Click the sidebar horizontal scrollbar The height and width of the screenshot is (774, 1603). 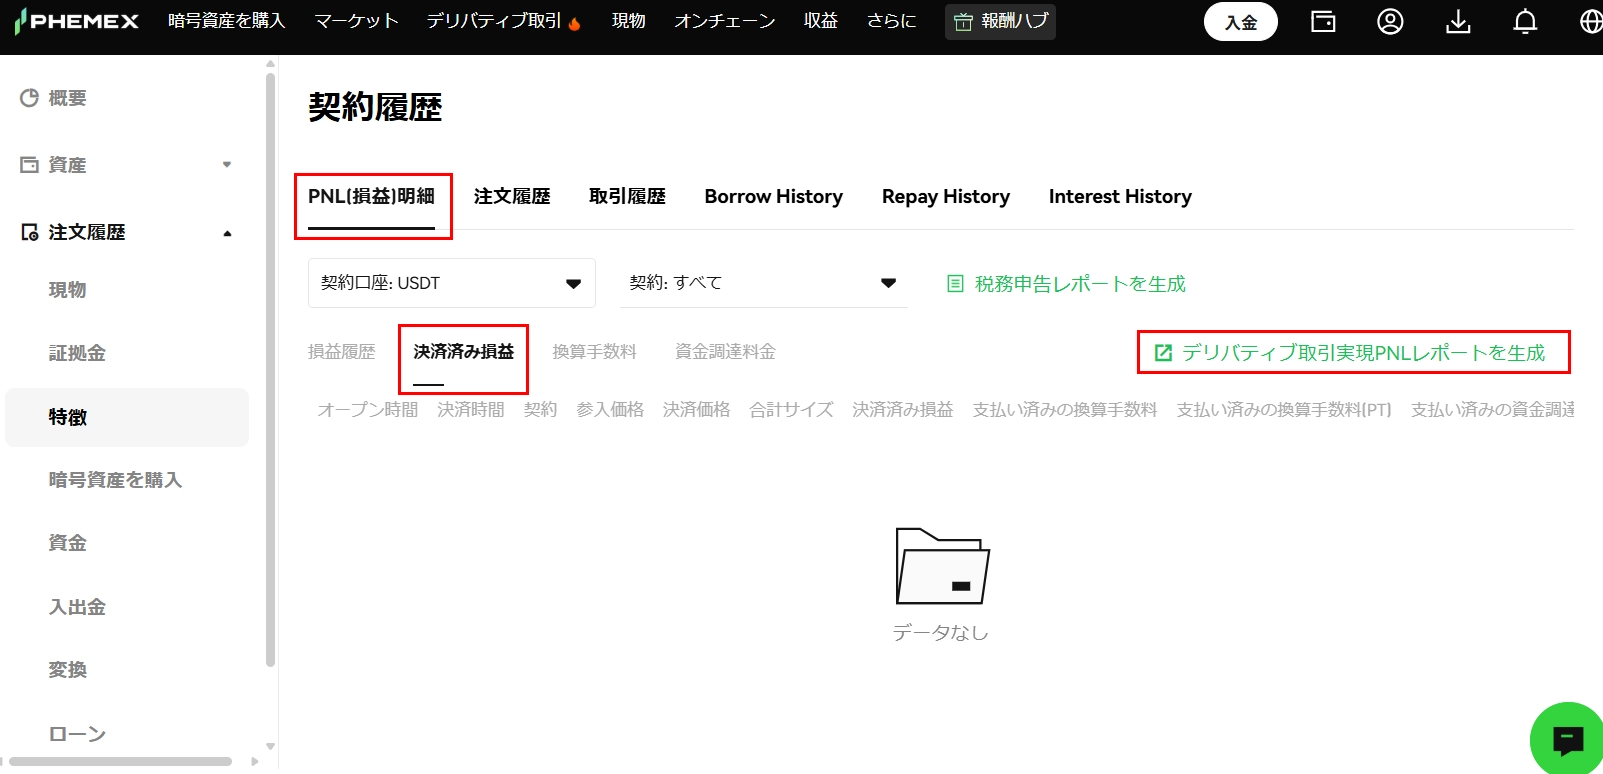tap(120, 762)
